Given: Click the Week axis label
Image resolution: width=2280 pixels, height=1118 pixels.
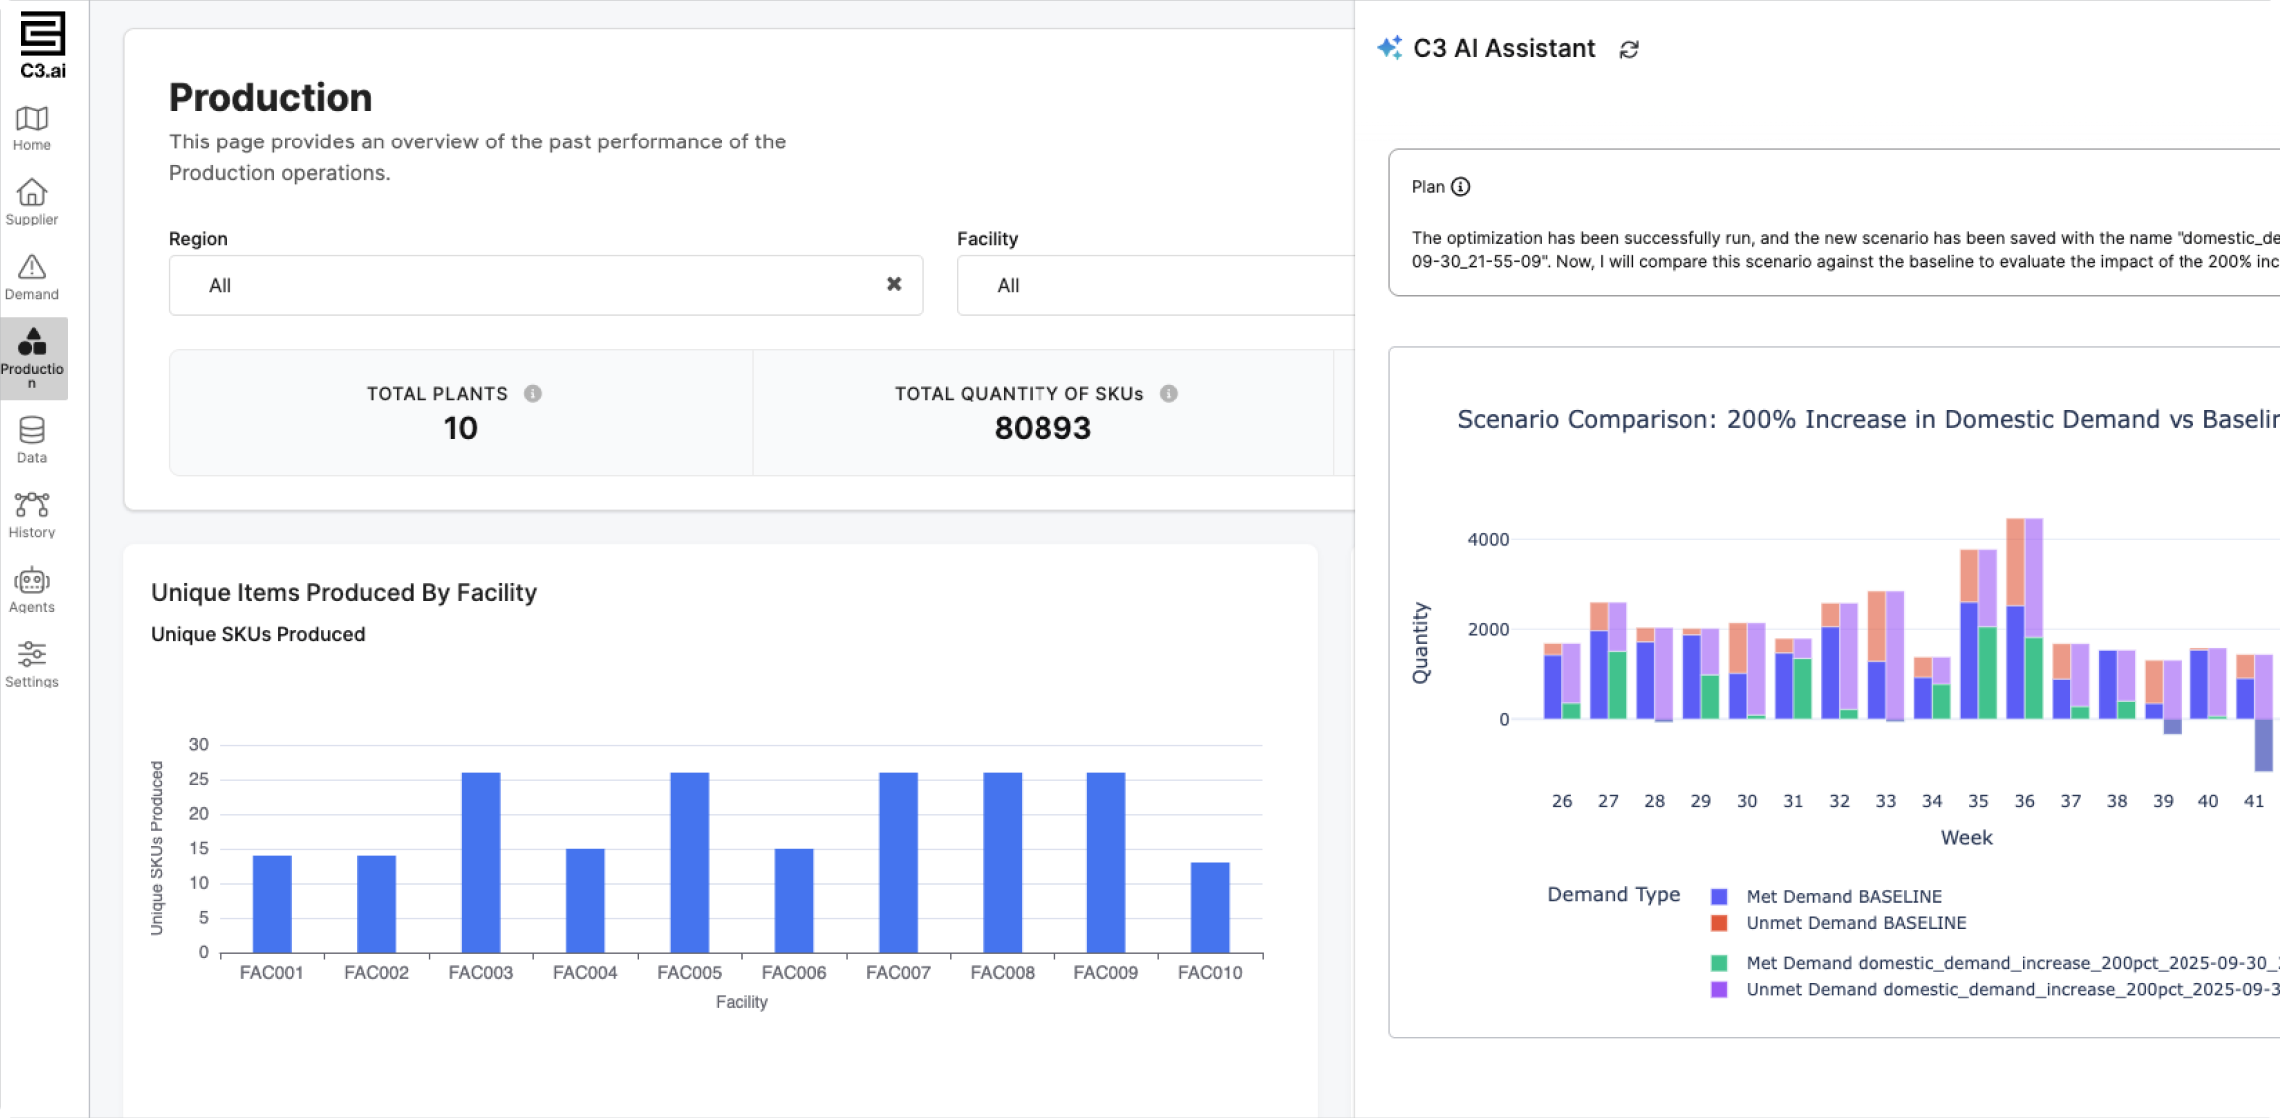Looking at the screenshot, I should (1966, 838).
